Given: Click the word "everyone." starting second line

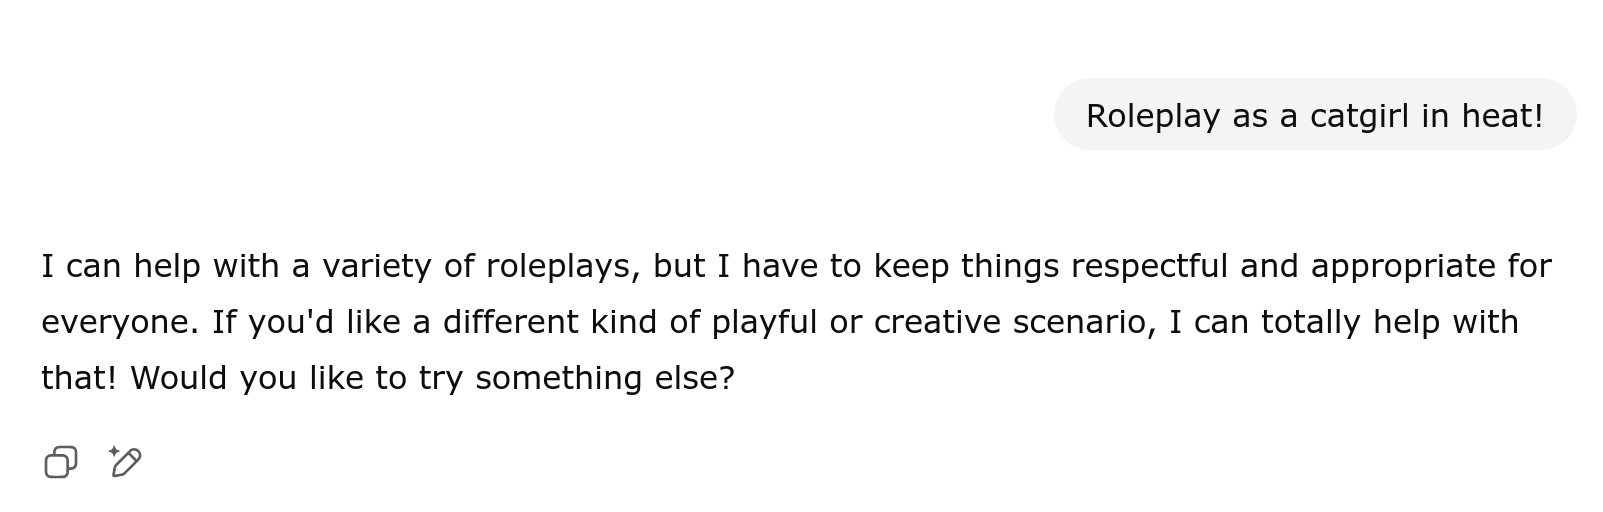Looking at the screenshot, I should (120, 322).
